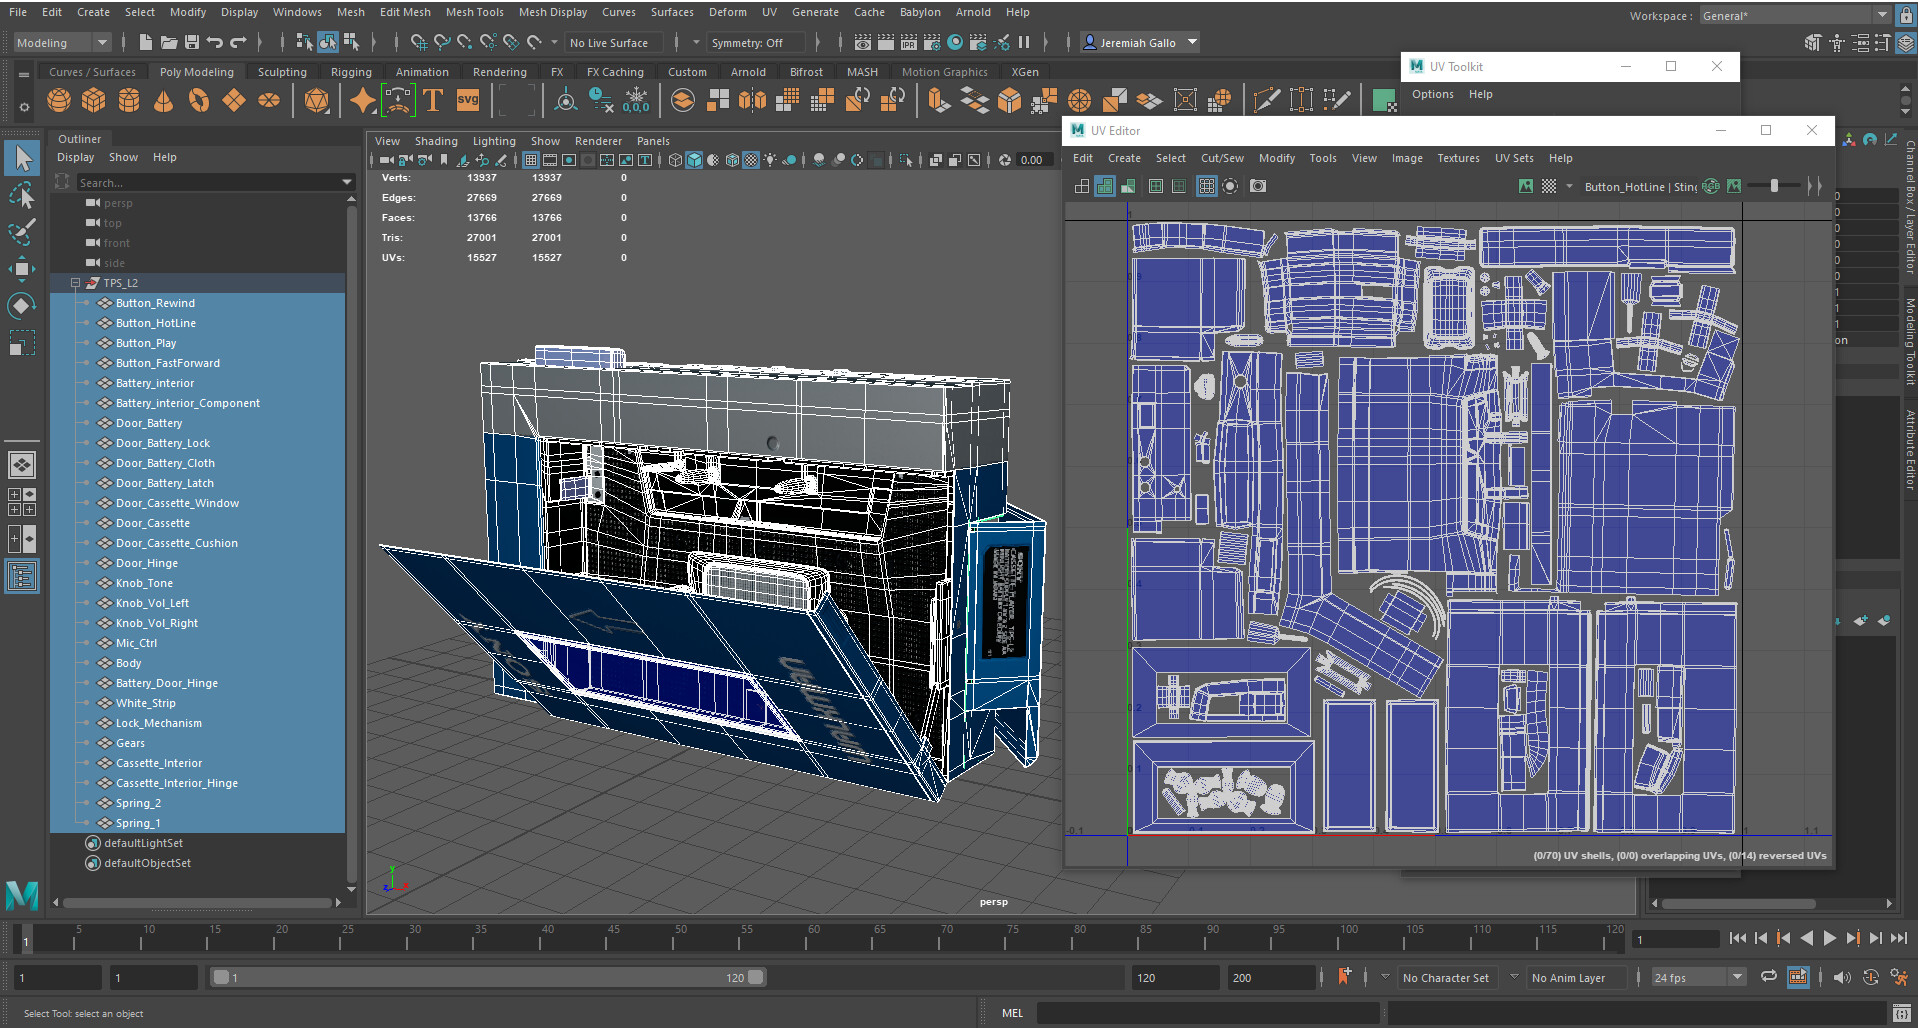Click the SVG import shelf icon

point(467,101)
